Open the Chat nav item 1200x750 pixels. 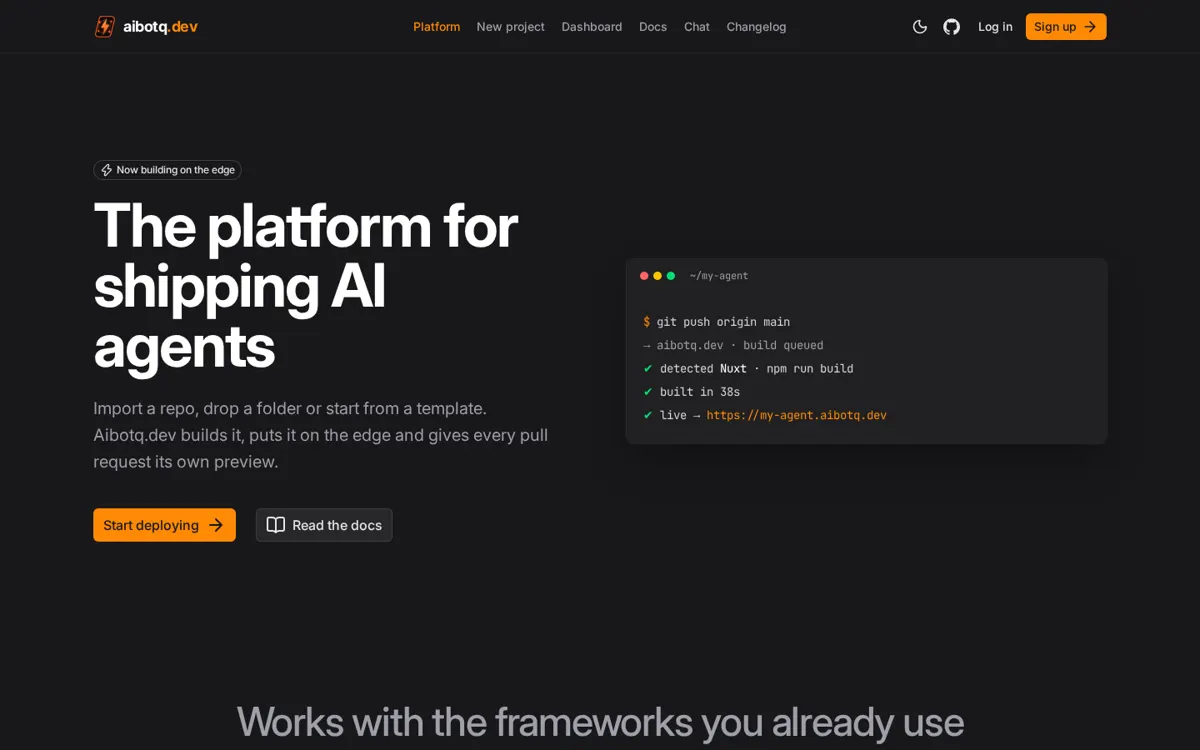(697, 27)
